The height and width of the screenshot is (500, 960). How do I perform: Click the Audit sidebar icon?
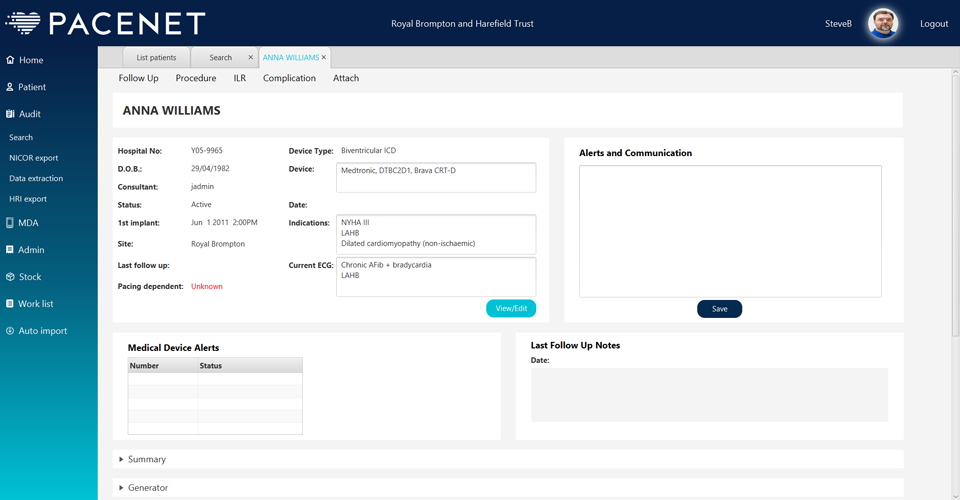click(x=10, y=115)
